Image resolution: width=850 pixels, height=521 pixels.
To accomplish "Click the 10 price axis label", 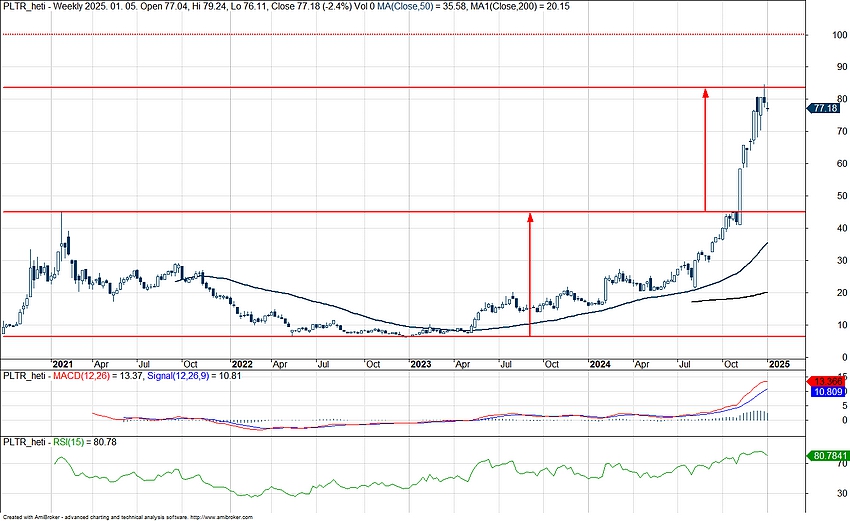I will pyautogui.click(x=842, y=325).
